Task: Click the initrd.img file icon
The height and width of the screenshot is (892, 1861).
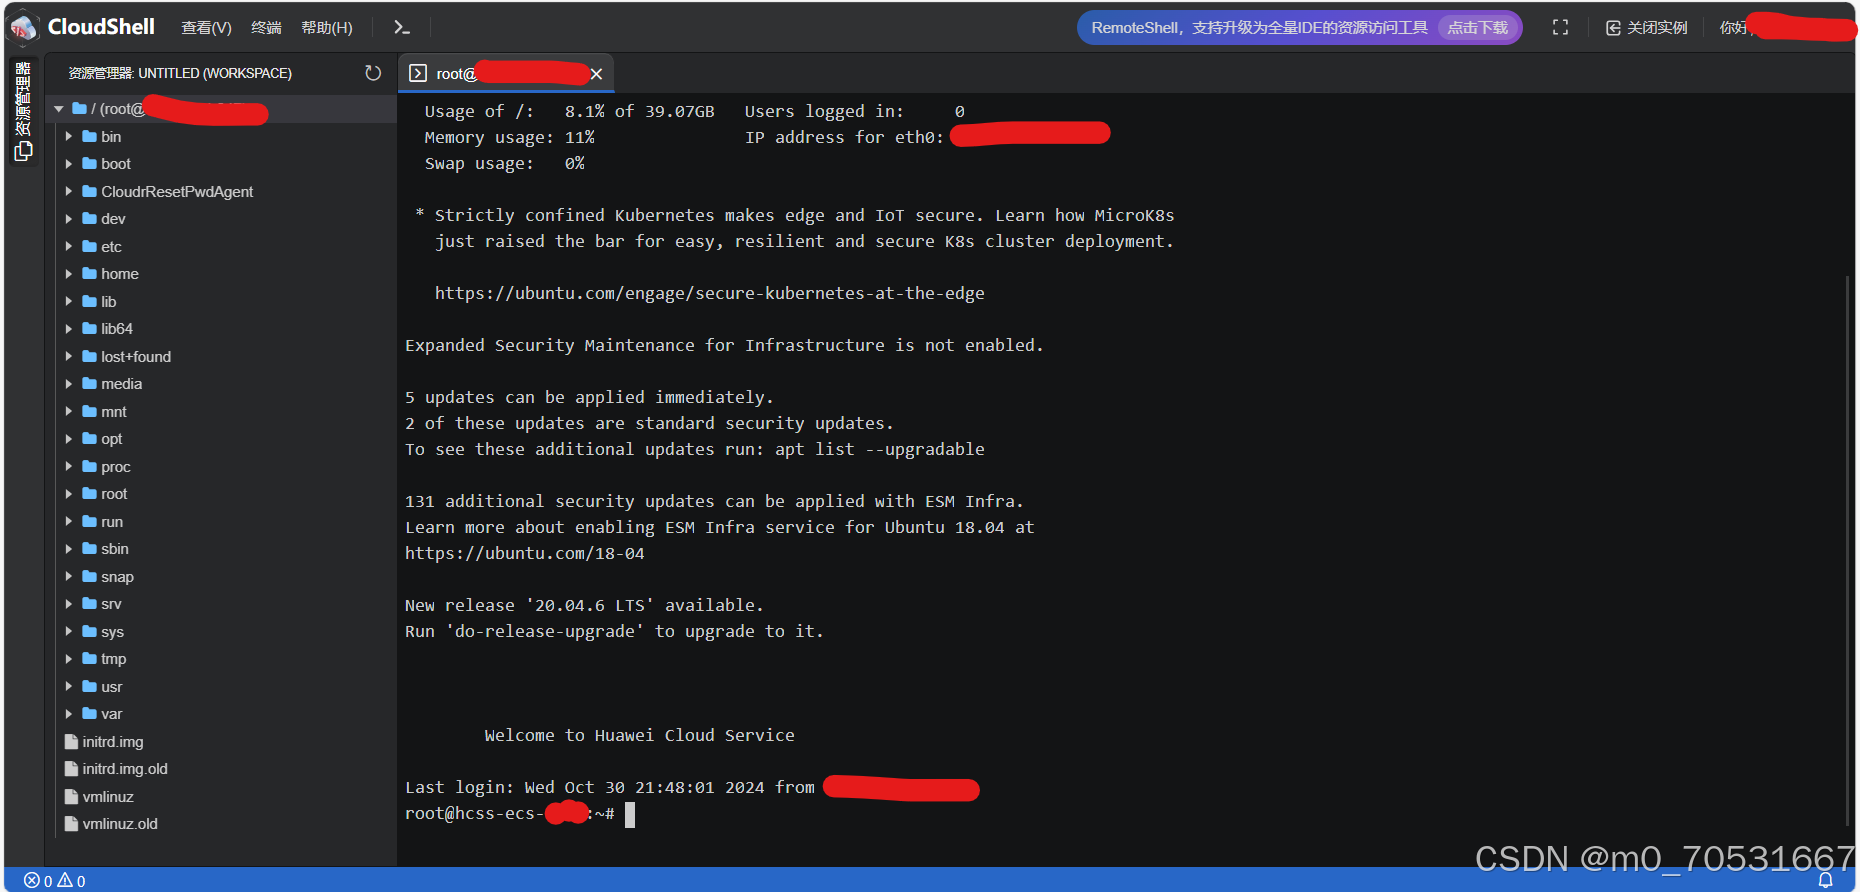Action: 71,742
